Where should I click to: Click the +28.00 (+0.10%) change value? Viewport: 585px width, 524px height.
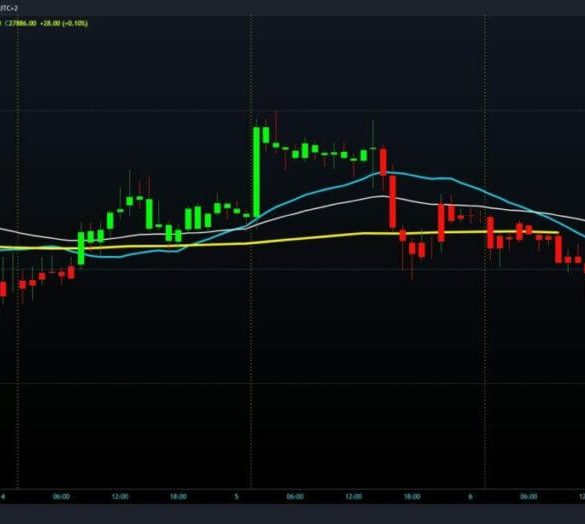[64, 23]
